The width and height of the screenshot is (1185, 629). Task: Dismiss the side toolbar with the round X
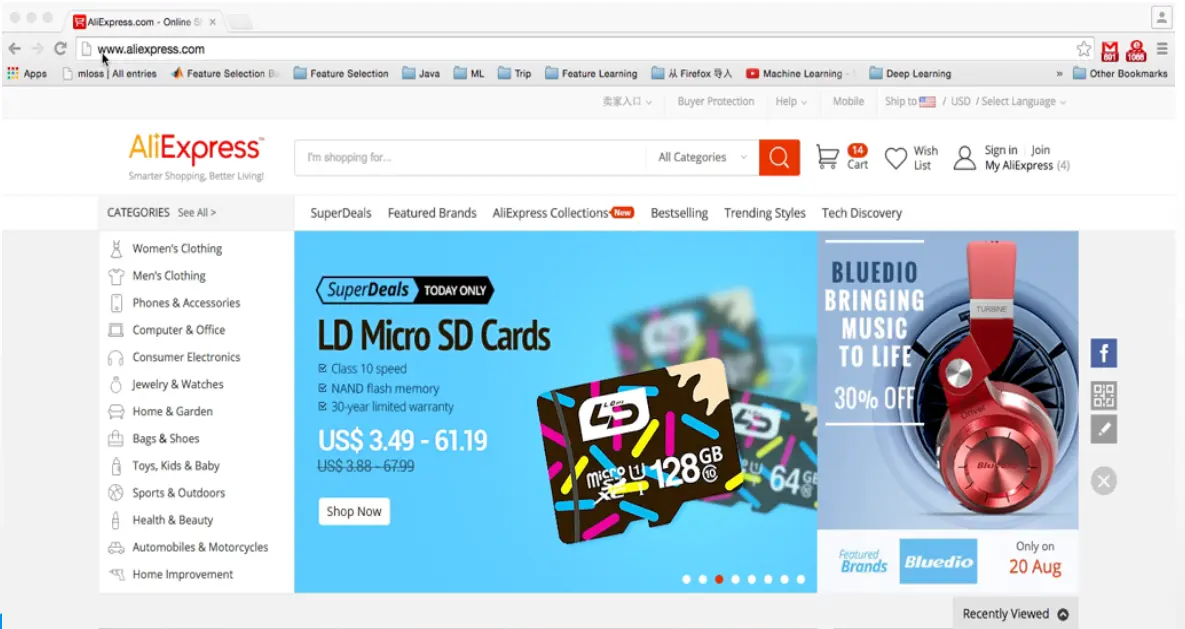pos(1103,481)
